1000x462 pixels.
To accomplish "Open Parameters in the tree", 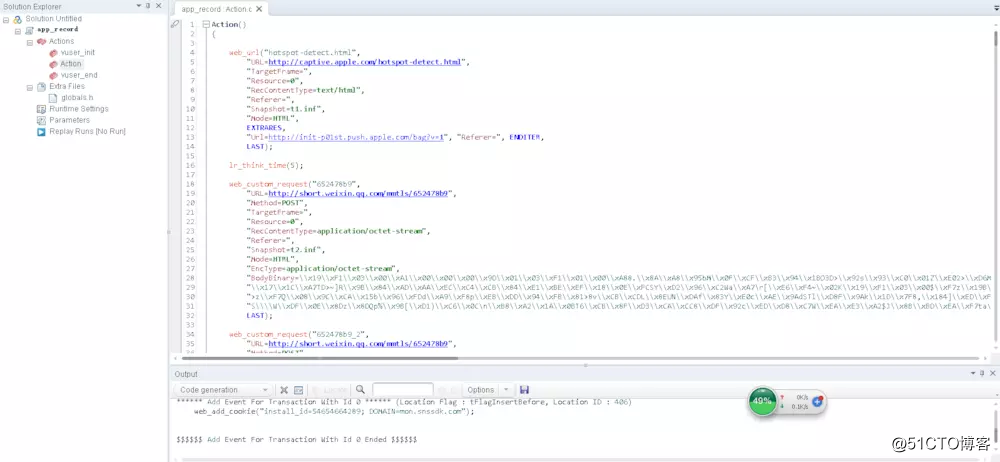I will tap(70, 120).
